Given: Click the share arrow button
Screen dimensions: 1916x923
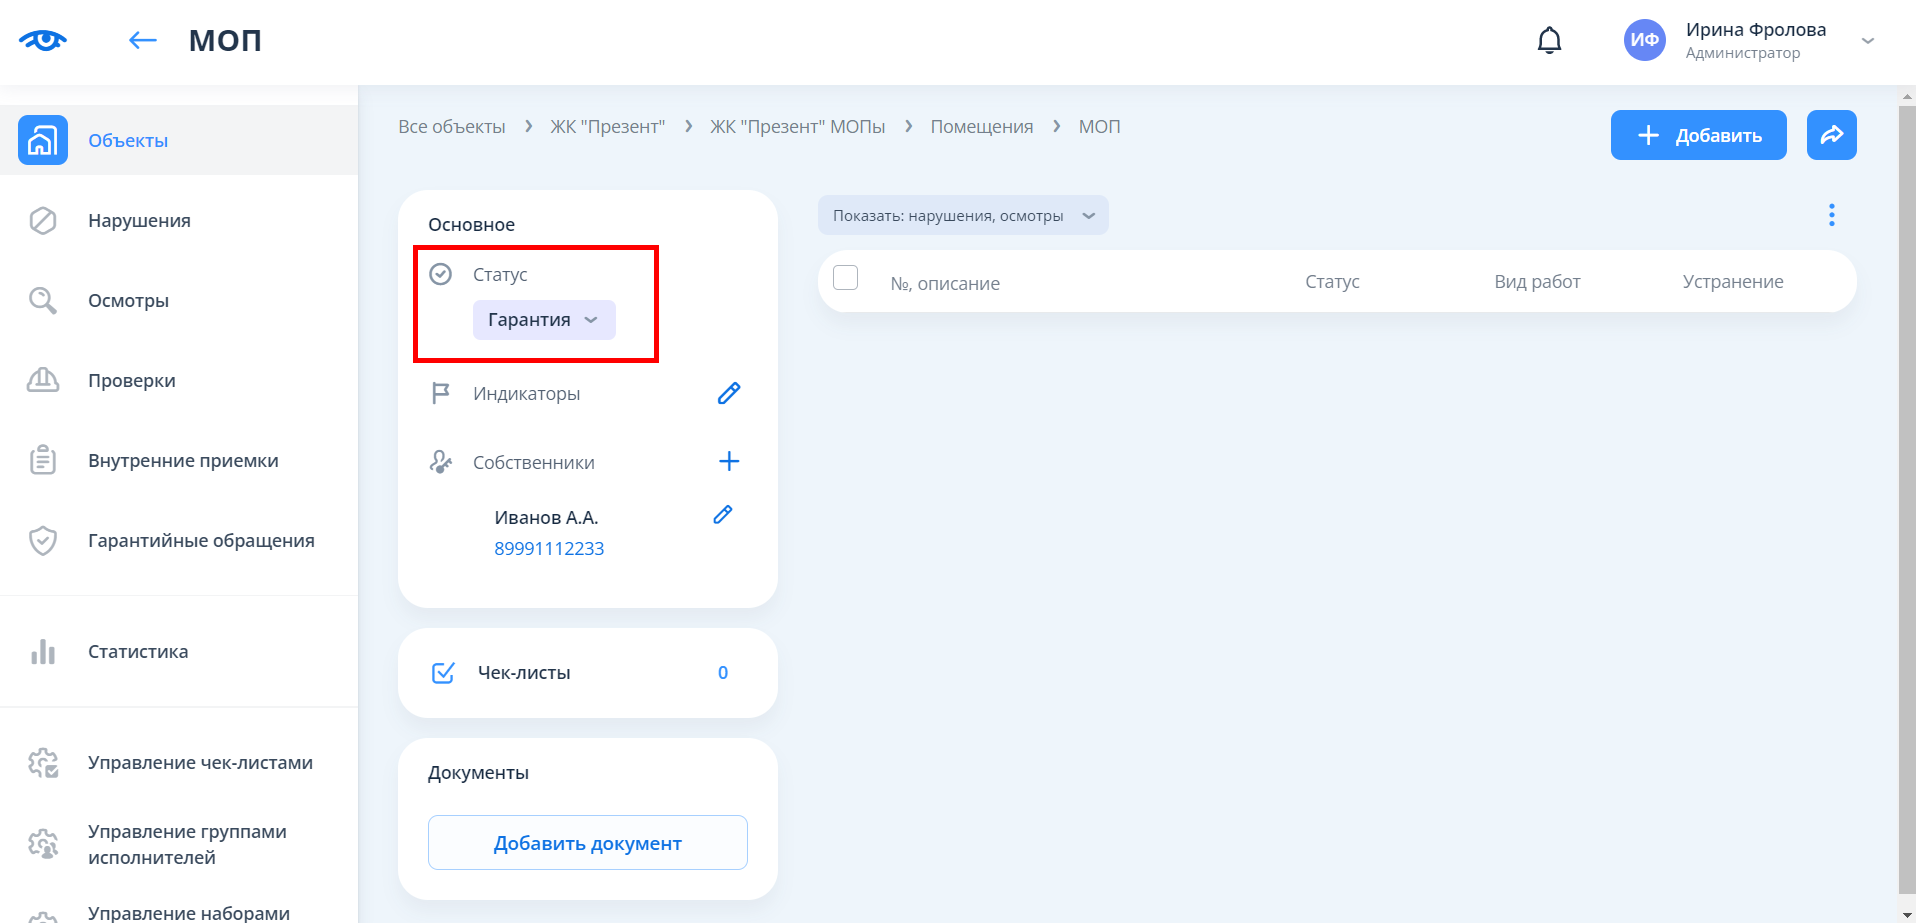Looking at the screenshot, I should coord(1831,135).
